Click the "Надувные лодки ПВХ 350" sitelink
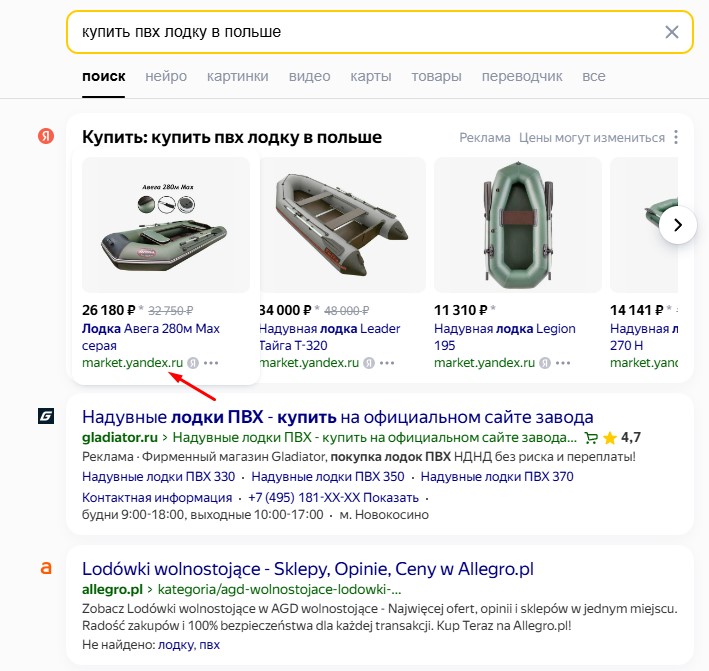 [x=328, y=477]
